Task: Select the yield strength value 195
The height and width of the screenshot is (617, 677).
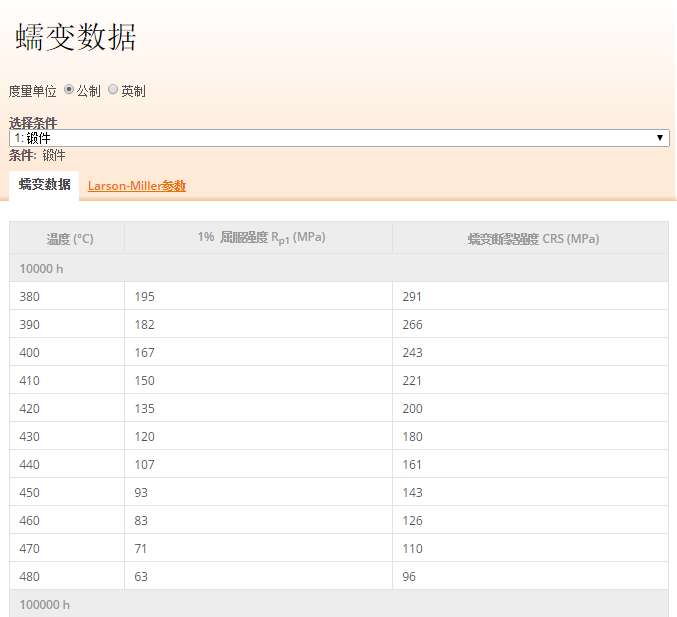Action: (x=145, y=296)
